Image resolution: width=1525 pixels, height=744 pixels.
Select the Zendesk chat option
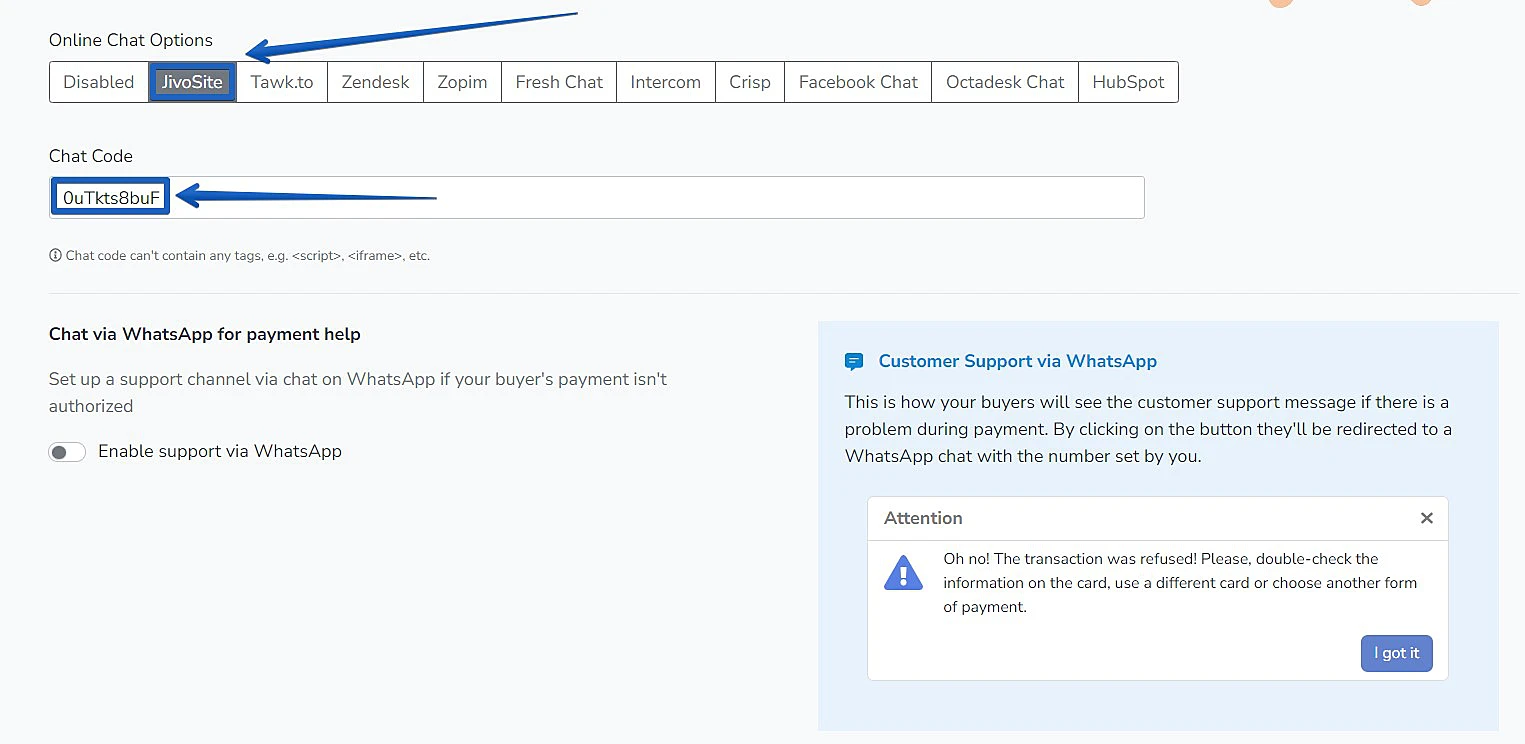pyautogui.click(x=375, y=82)
